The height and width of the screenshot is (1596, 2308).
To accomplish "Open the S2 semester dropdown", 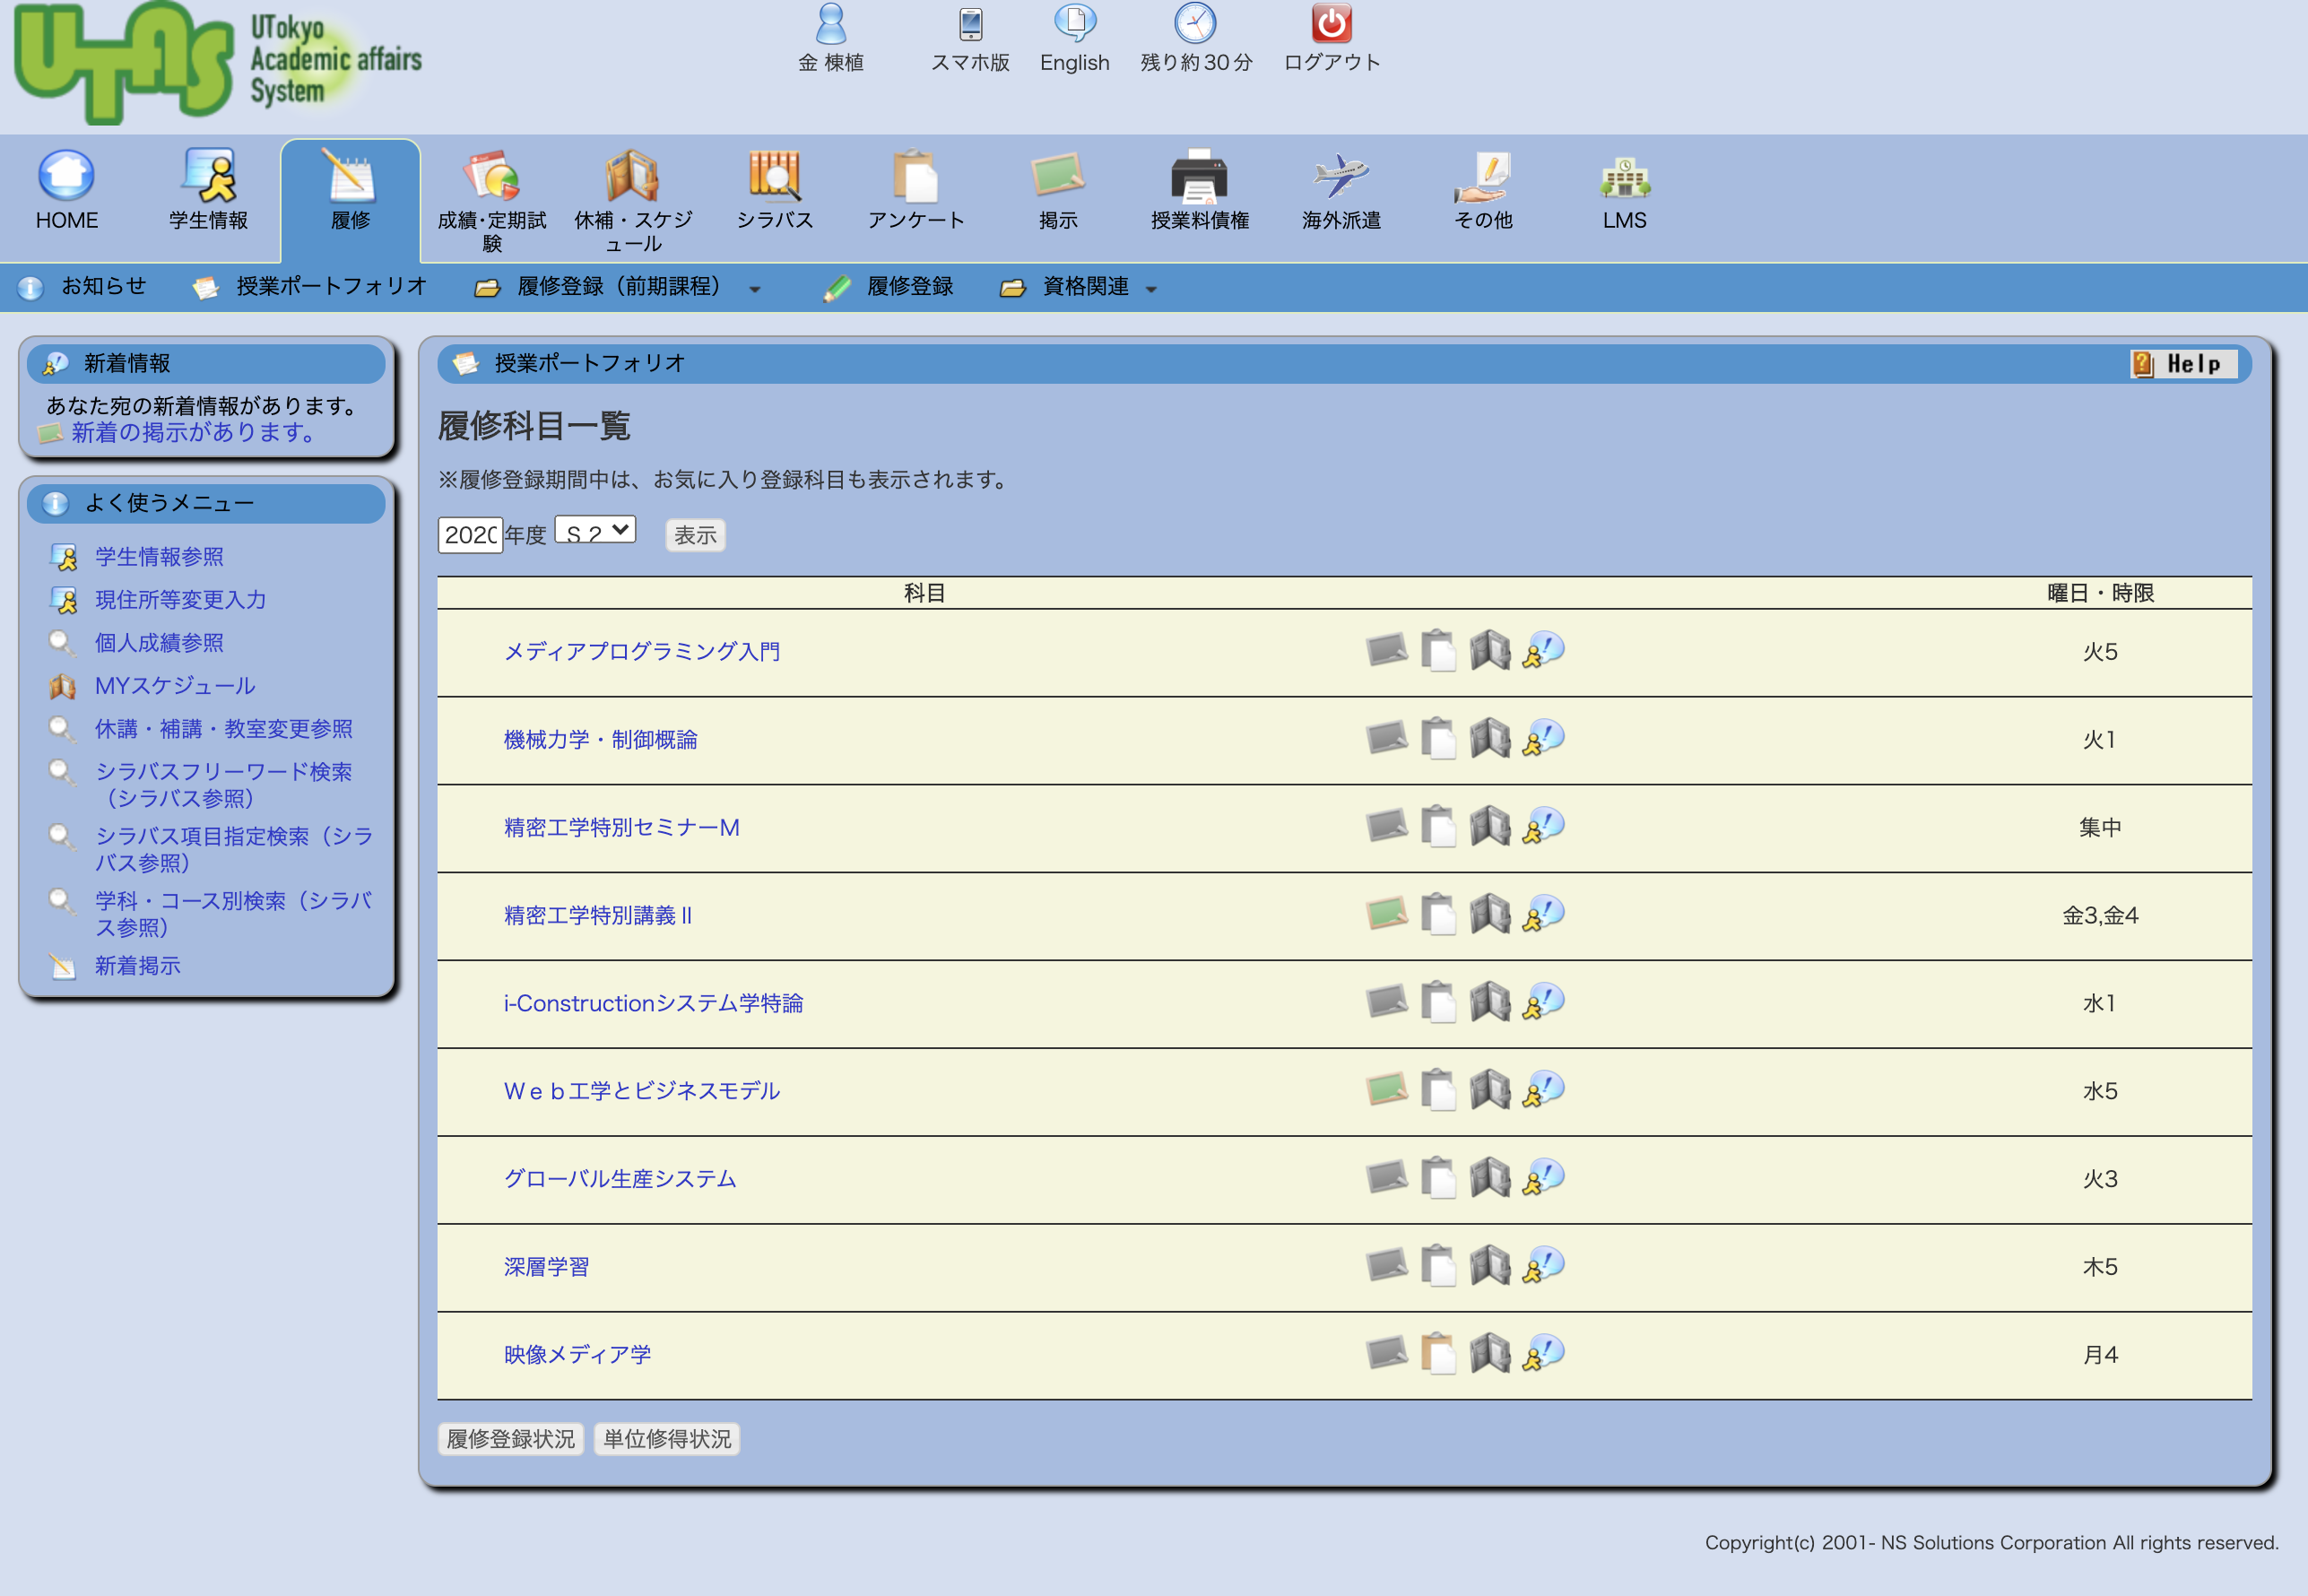I will pyautogui.click(x=596, y=531).
